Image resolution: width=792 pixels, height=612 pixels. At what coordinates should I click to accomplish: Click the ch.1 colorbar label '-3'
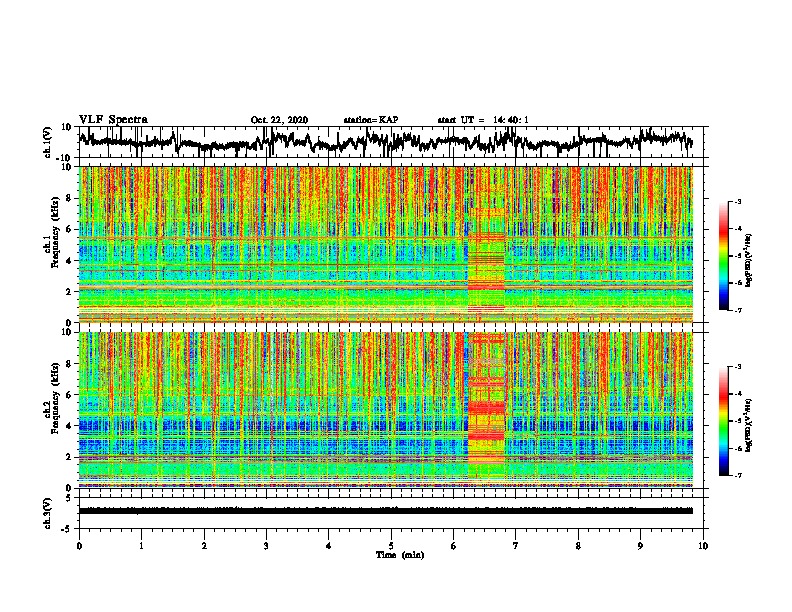pos(737,201)
